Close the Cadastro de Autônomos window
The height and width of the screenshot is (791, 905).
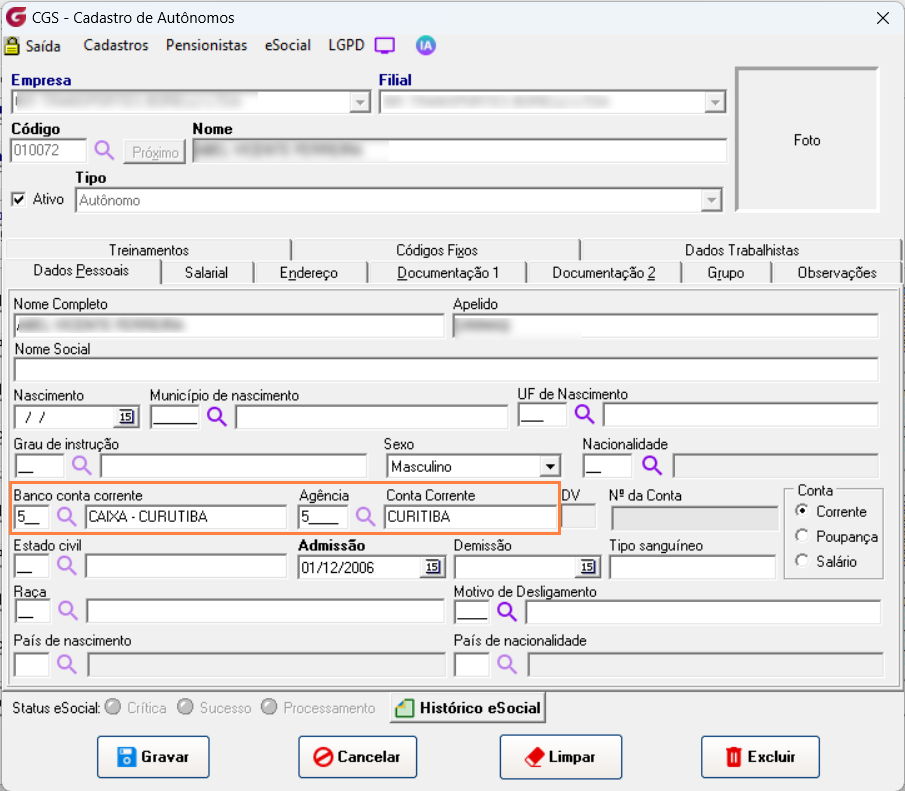(x=882, y=18)
